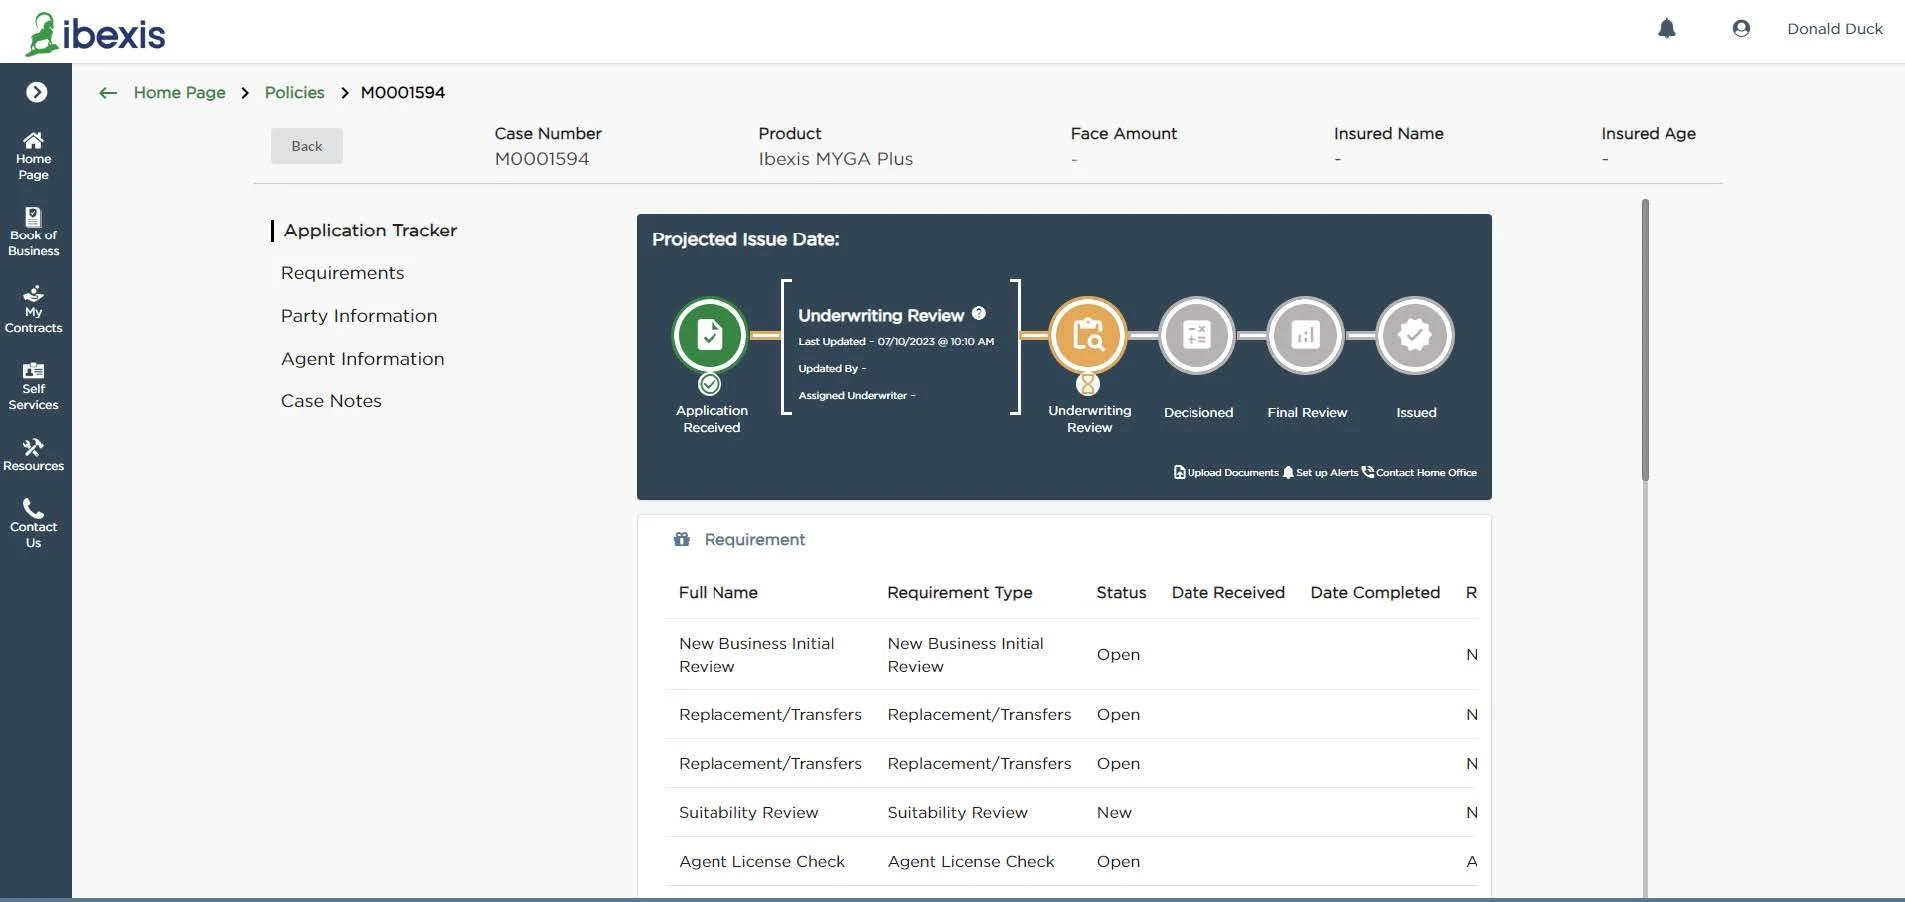1905x902 pixels.
Task: Click the Underwriting Review help question mark
Action: click(979, 313)
